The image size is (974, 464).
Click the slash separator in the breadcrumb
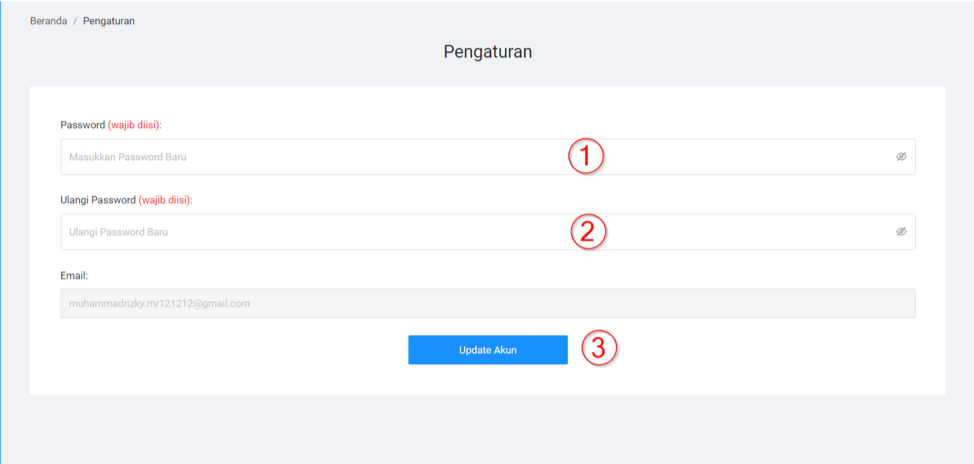coord(75,21)
